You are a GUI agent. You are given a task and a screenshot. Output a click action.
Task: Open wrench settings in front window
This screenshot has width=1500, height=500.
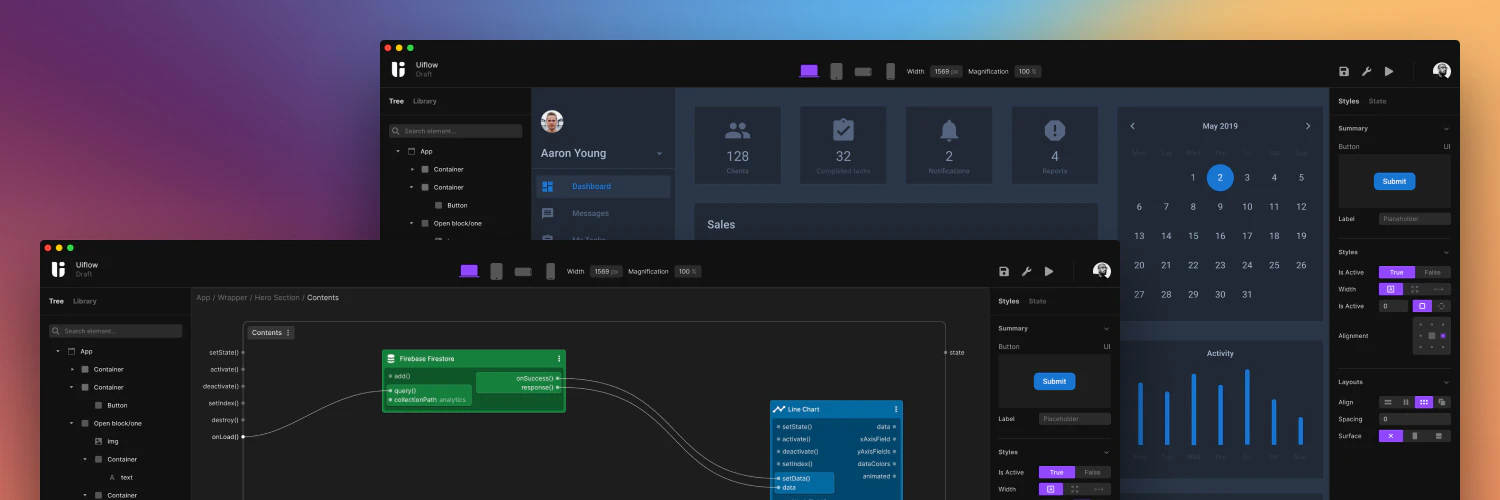point(1026,271)
